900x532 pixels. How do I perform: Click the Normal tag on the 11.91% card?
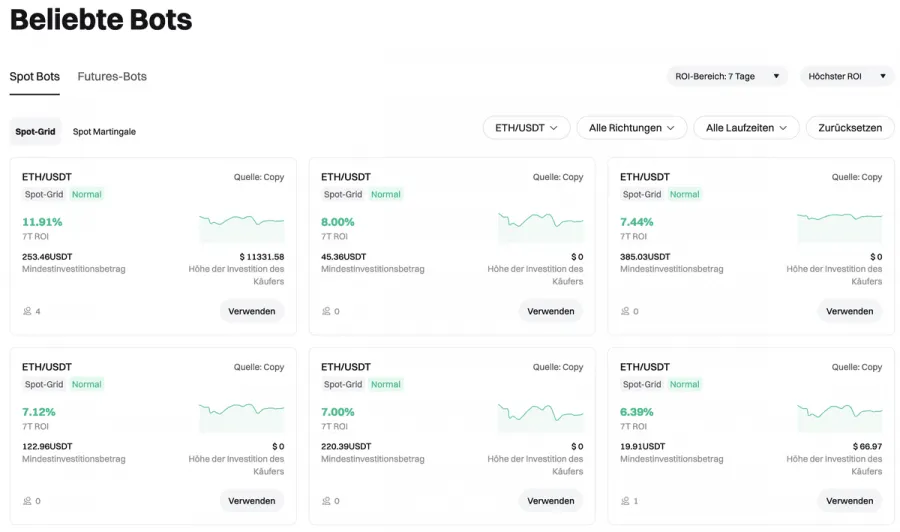point(87,195)
